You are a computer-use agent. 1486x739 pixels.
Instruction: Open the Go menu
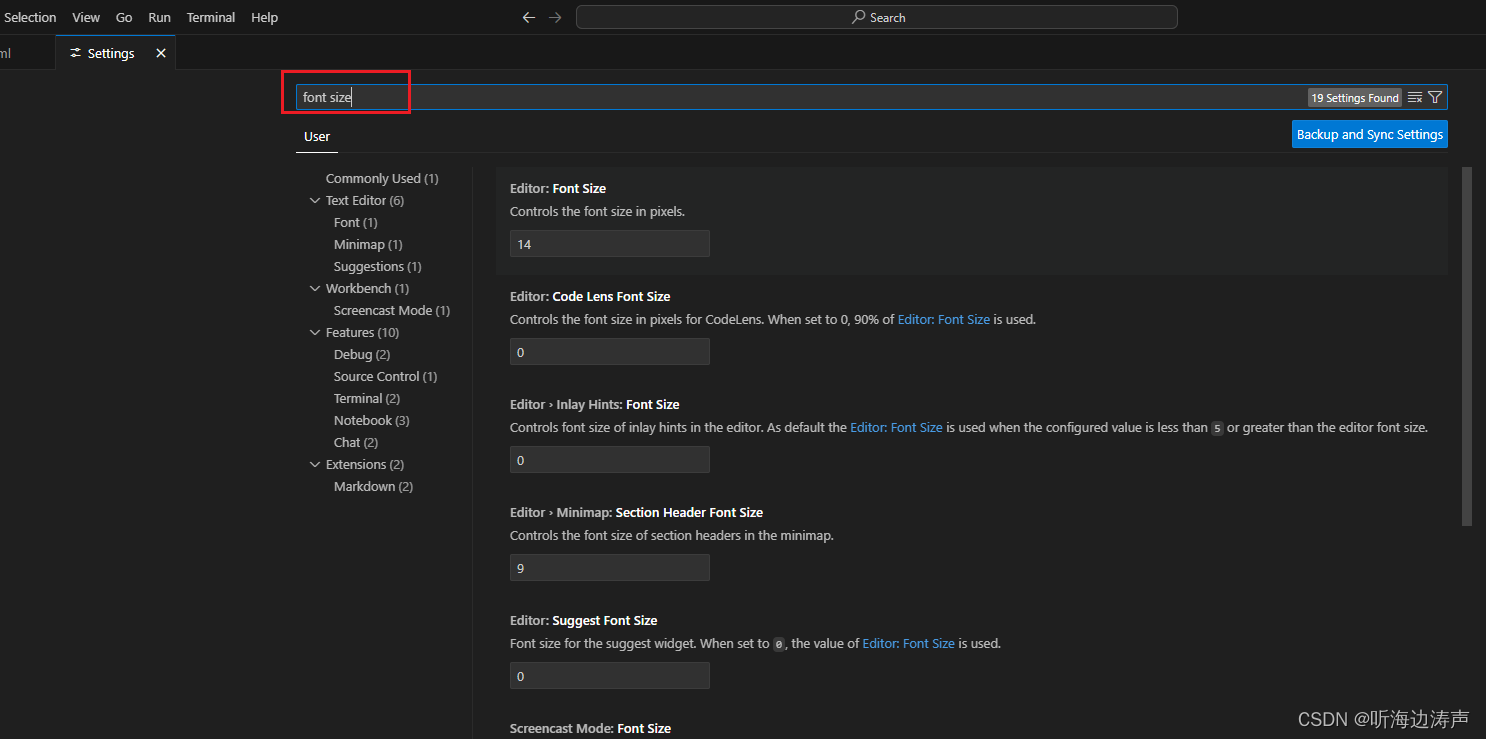(x=124, y=17)
